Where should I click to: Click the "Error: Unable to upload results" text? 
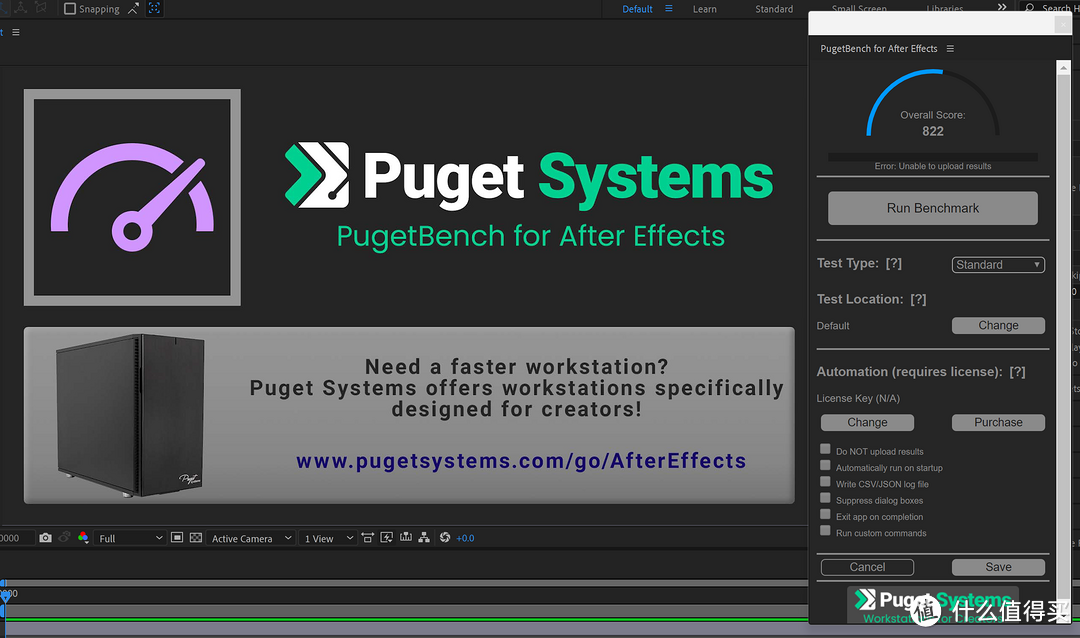coord(933,166)
